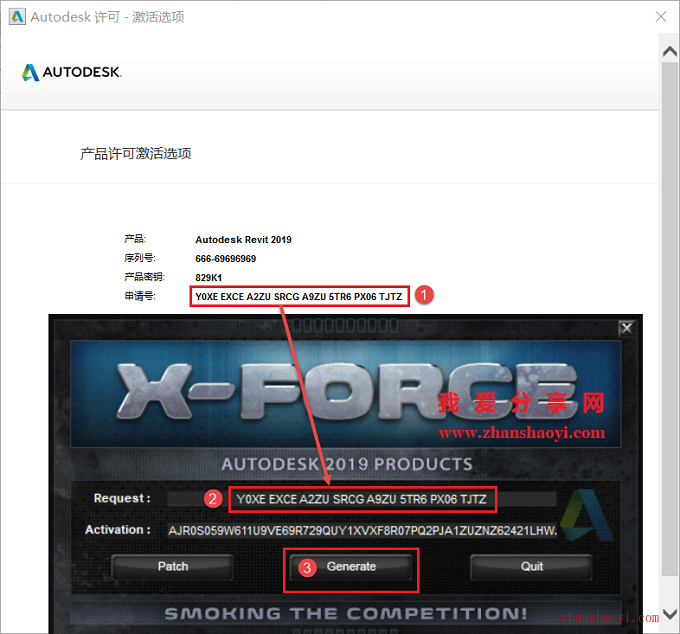680x634 pixels.
Task: Click the scroll down arrow
Action: (x=670, y=614)
